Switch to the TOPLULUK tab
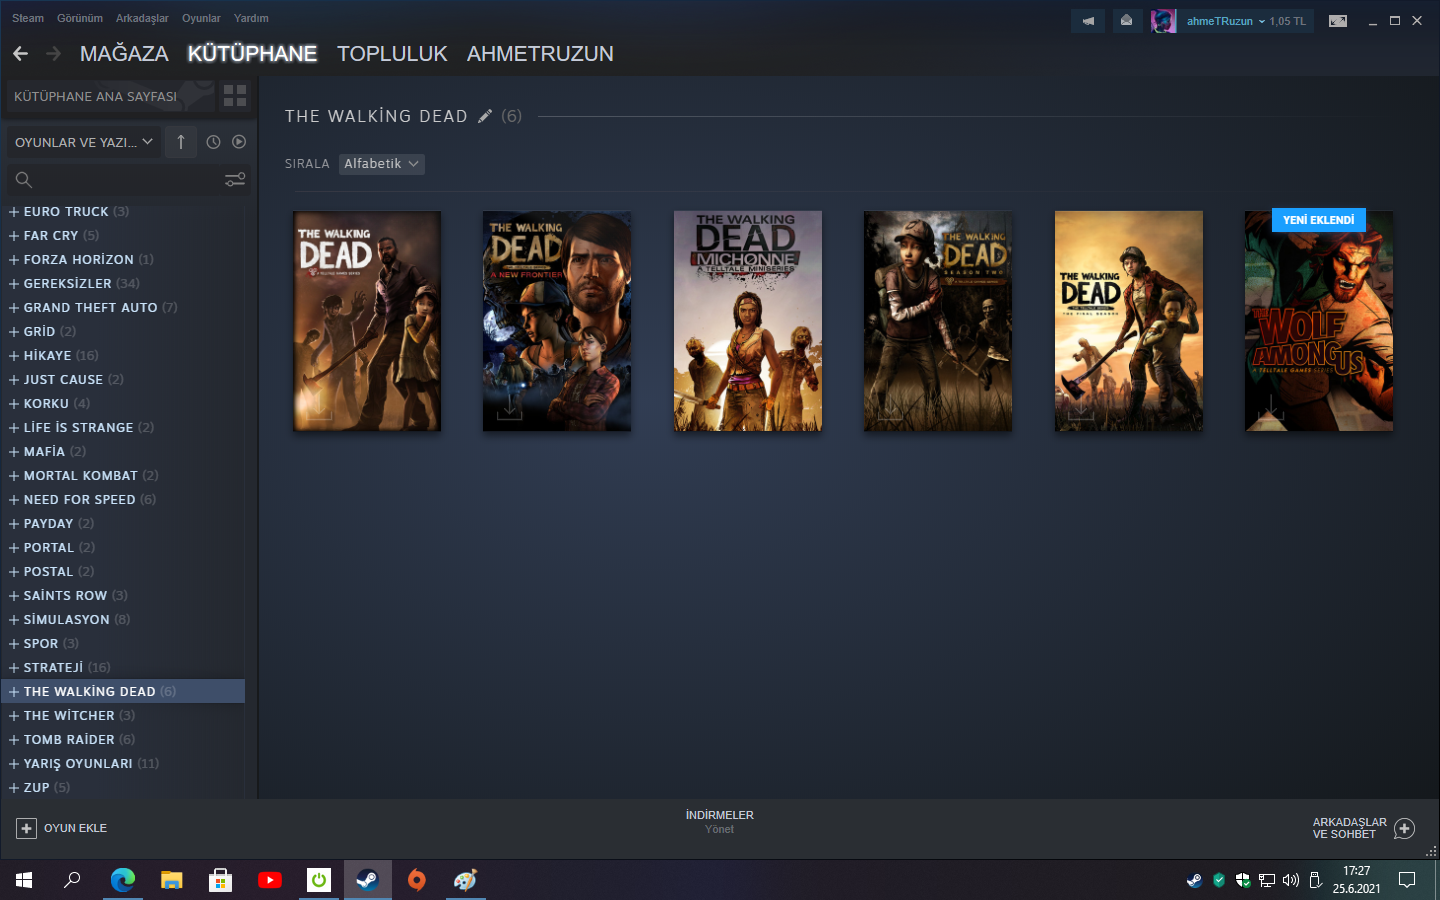 click(x=392, y=54)
